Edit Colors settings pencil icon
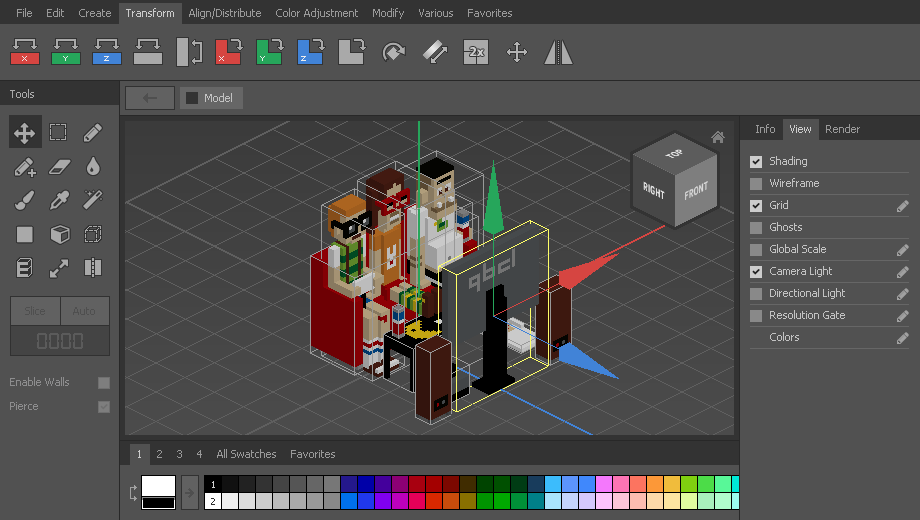 (x=902, y=338)
